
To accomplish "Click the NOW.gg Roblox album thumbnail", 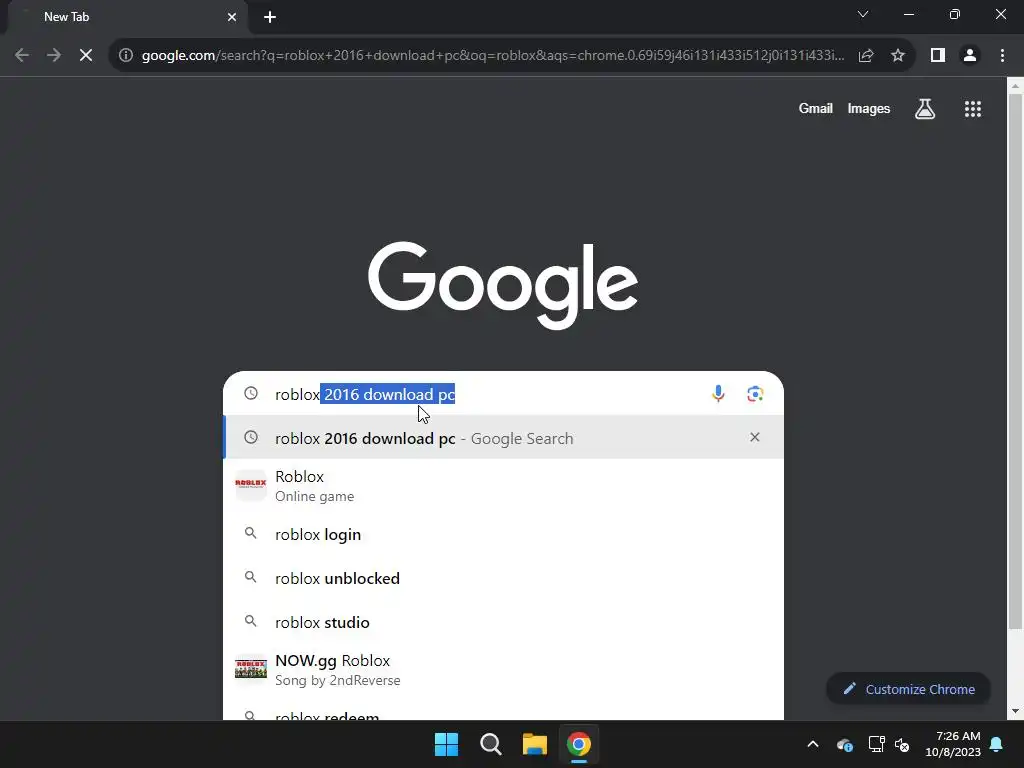I will pyautogui.click(x=251, y=669).
